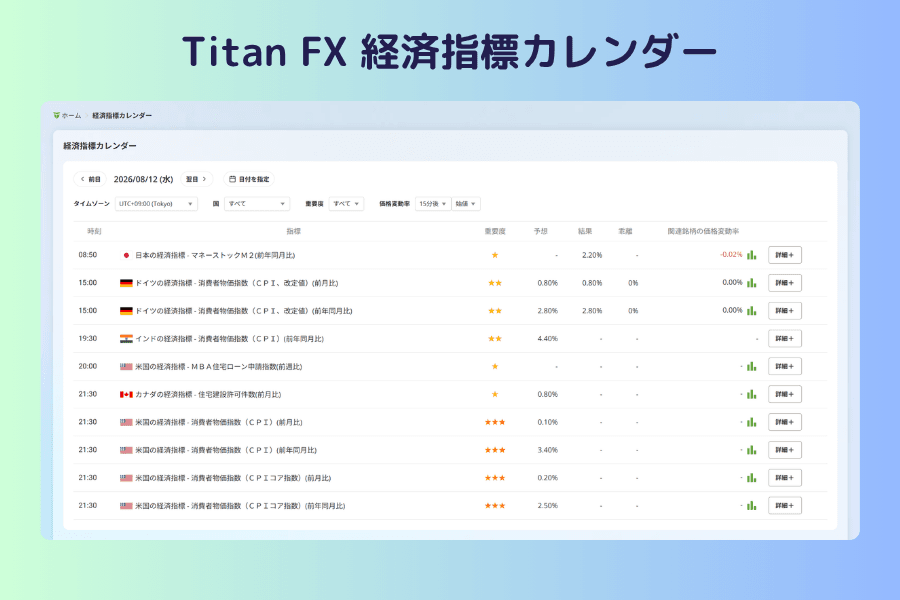
Task: Click US flag icon in MBA住宅ローン row
Action: click(126, 366)
